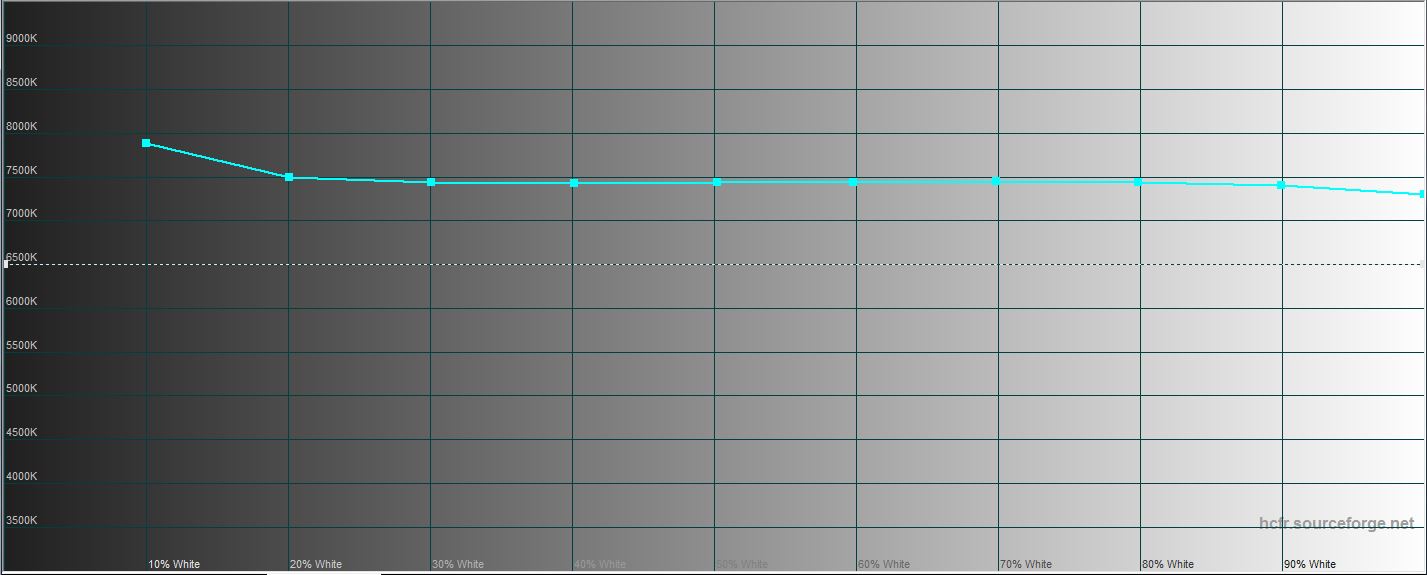Select the 3500K temperature label
The height and width of the screenshot is (575, 1427).
point(22,520)
